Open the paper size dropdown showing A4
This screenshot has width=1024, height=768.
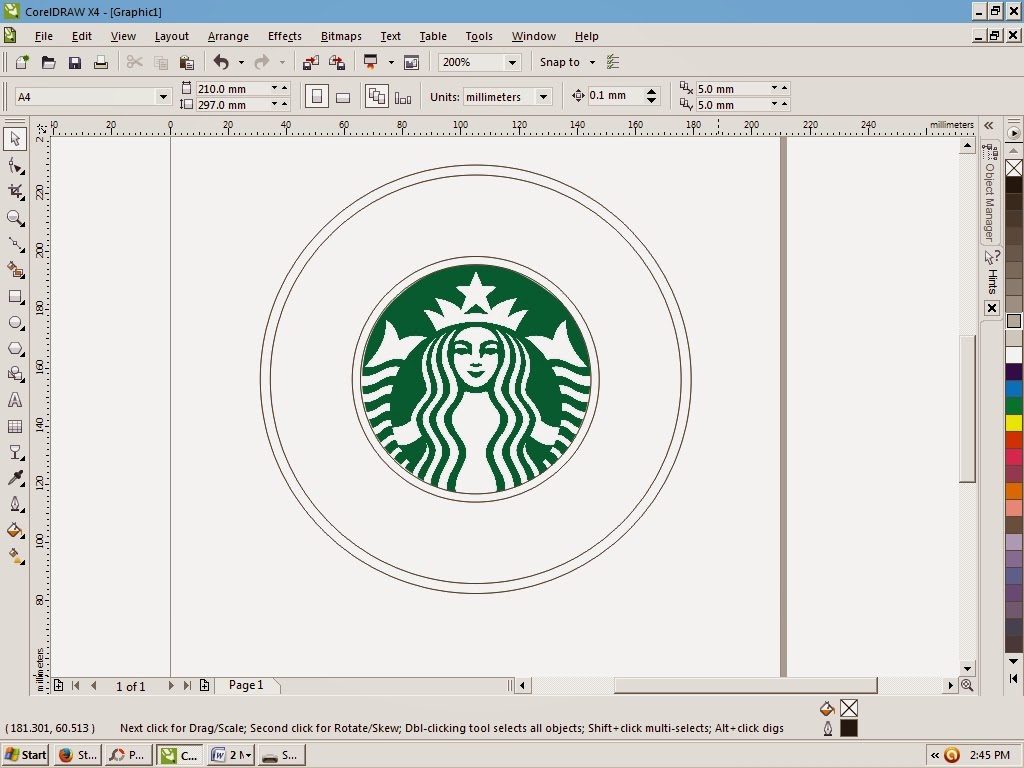point(163,96)
